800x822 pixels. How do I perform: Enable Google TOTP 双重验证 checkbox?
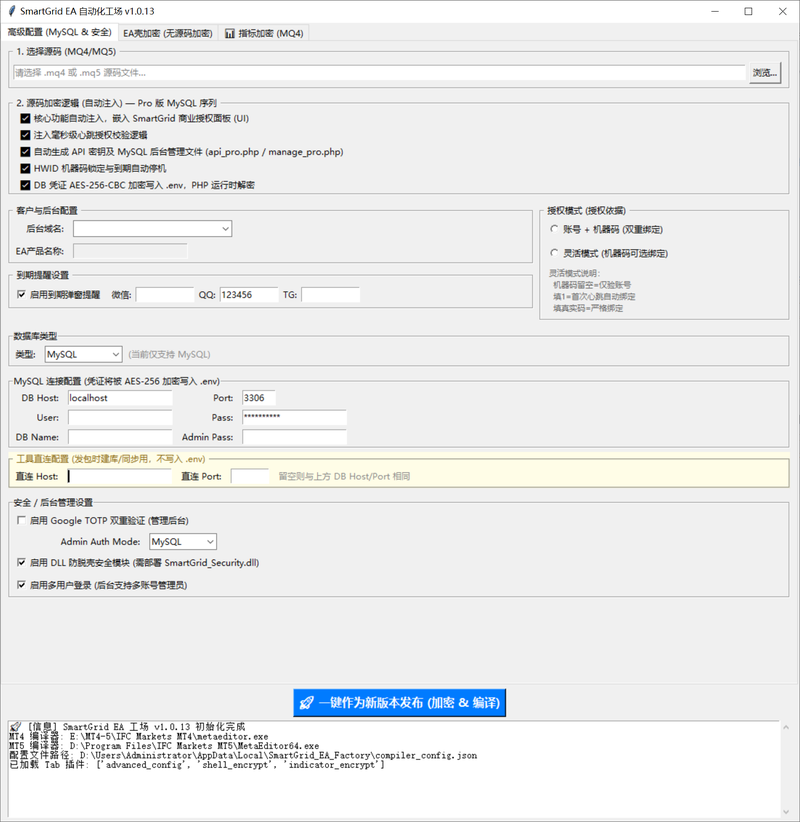21,521
